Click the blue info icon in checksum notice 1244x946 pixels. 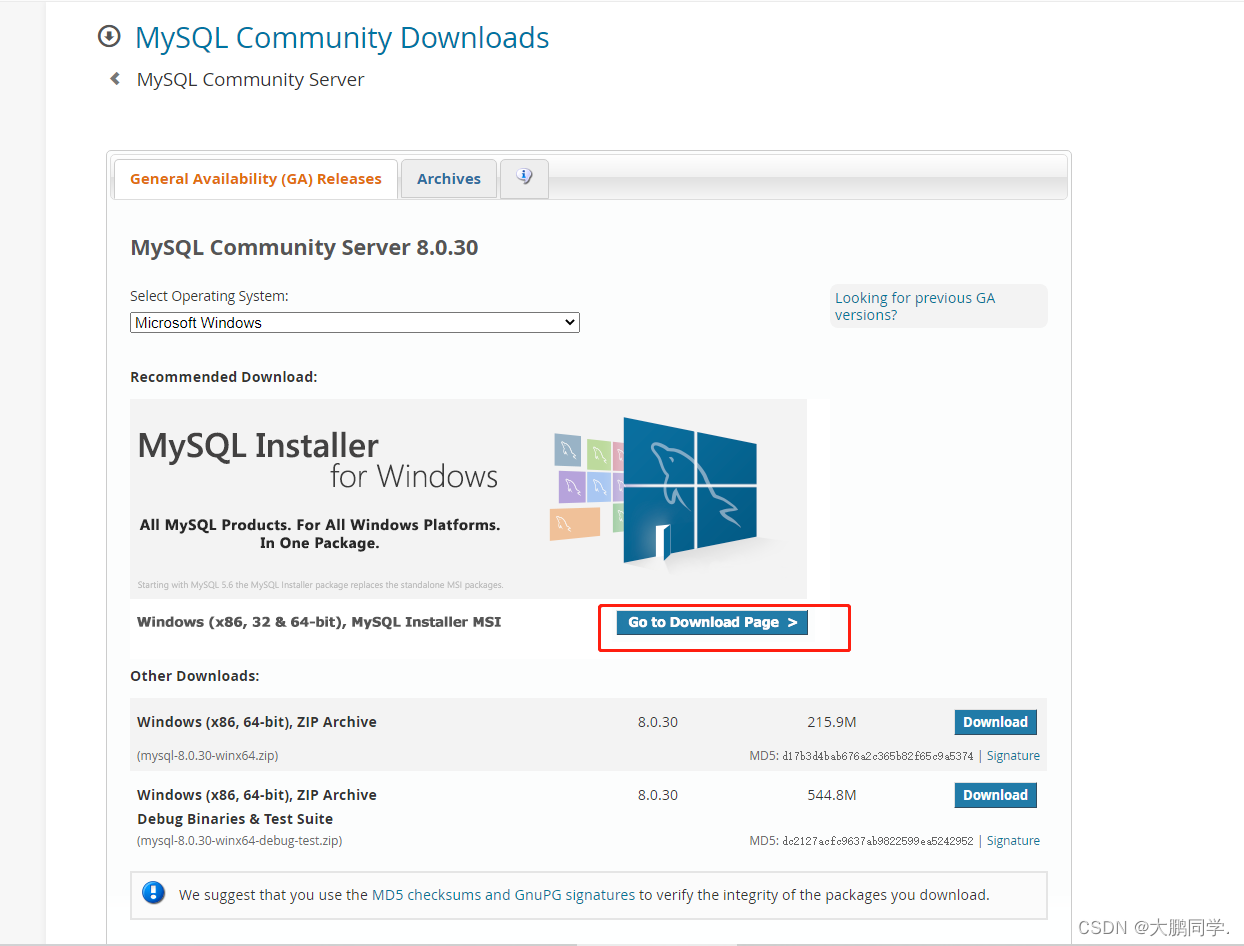pos(154,893)
